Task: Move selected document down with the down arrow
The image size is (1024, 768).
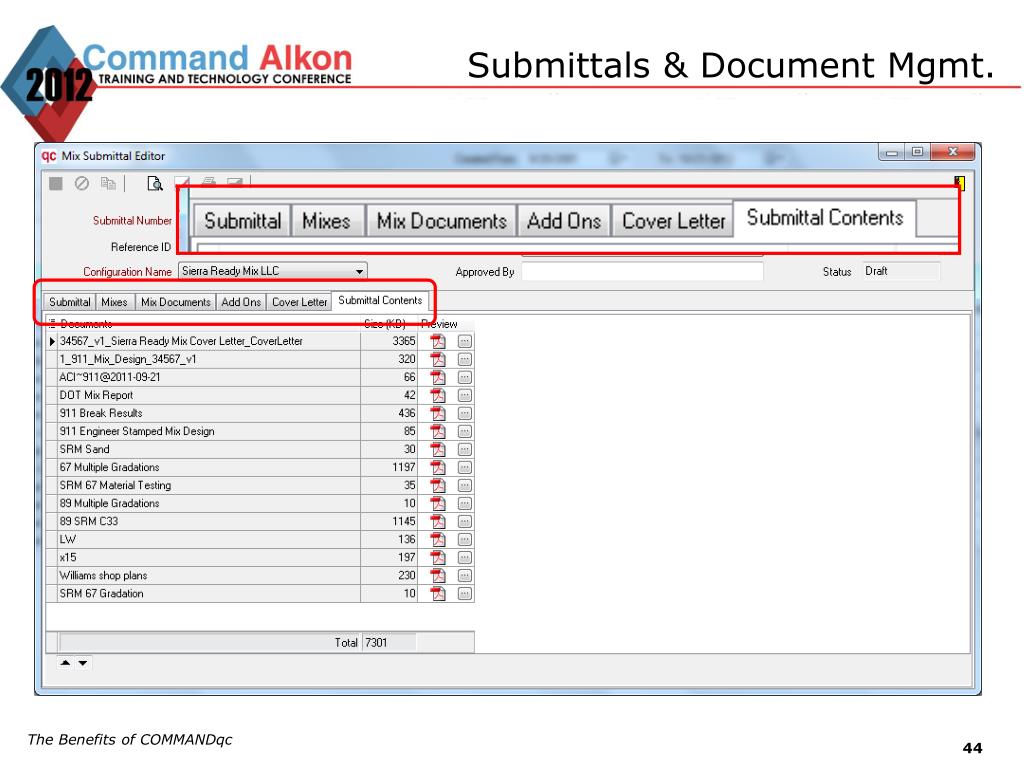Action: [83, 663]
